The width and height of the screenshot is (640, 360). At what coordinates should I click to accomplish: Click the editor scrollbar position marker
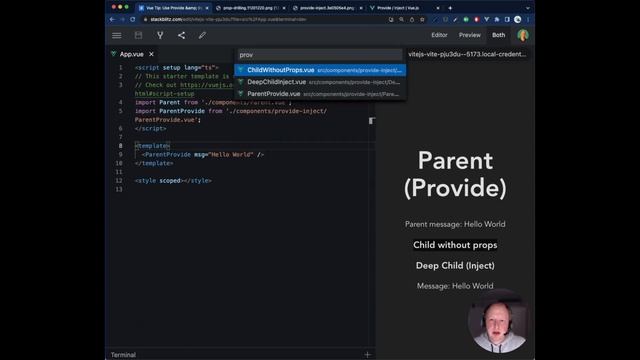click(x=372, y=120)
